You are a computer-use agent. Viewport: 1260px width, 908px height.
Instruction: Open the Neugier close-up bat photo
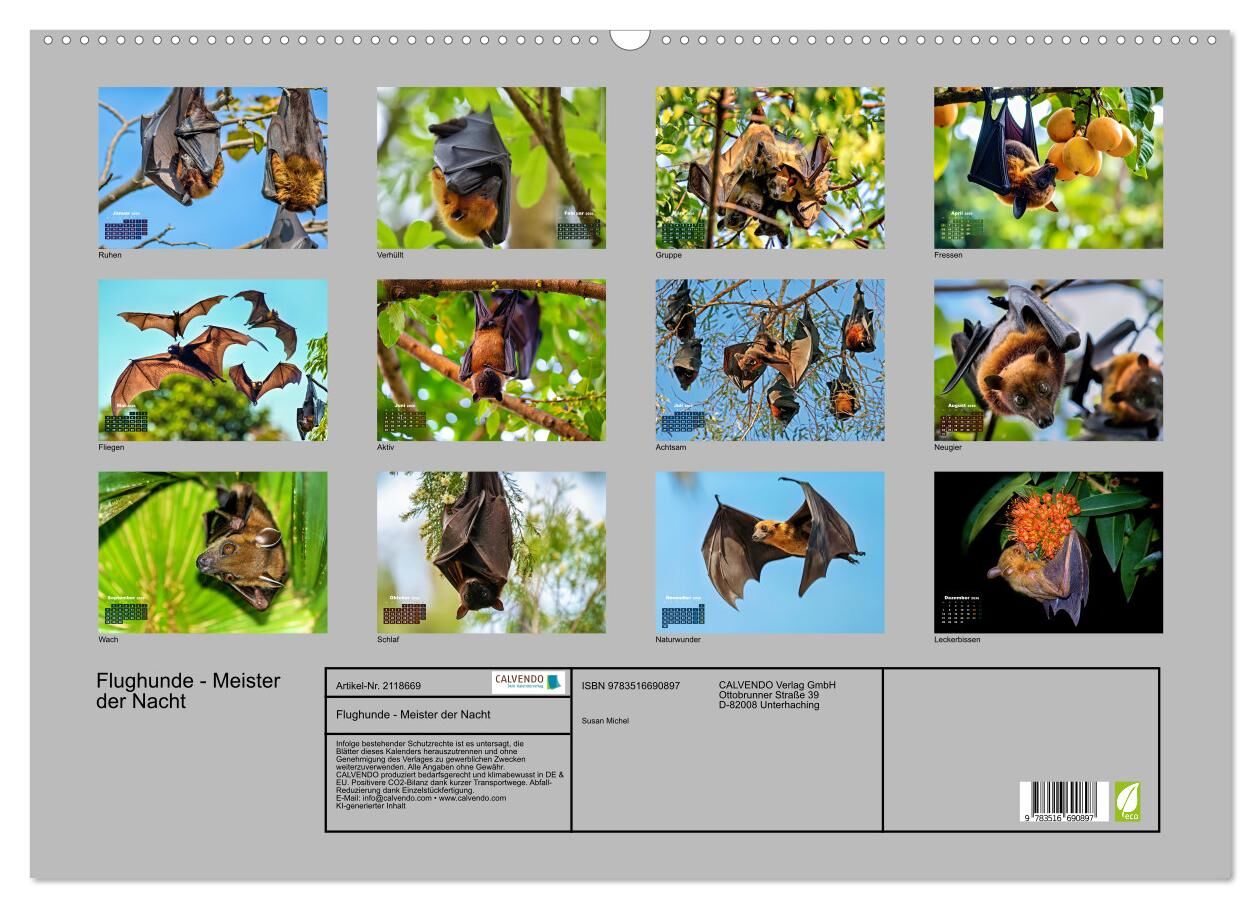click(x=1048, y=359)
